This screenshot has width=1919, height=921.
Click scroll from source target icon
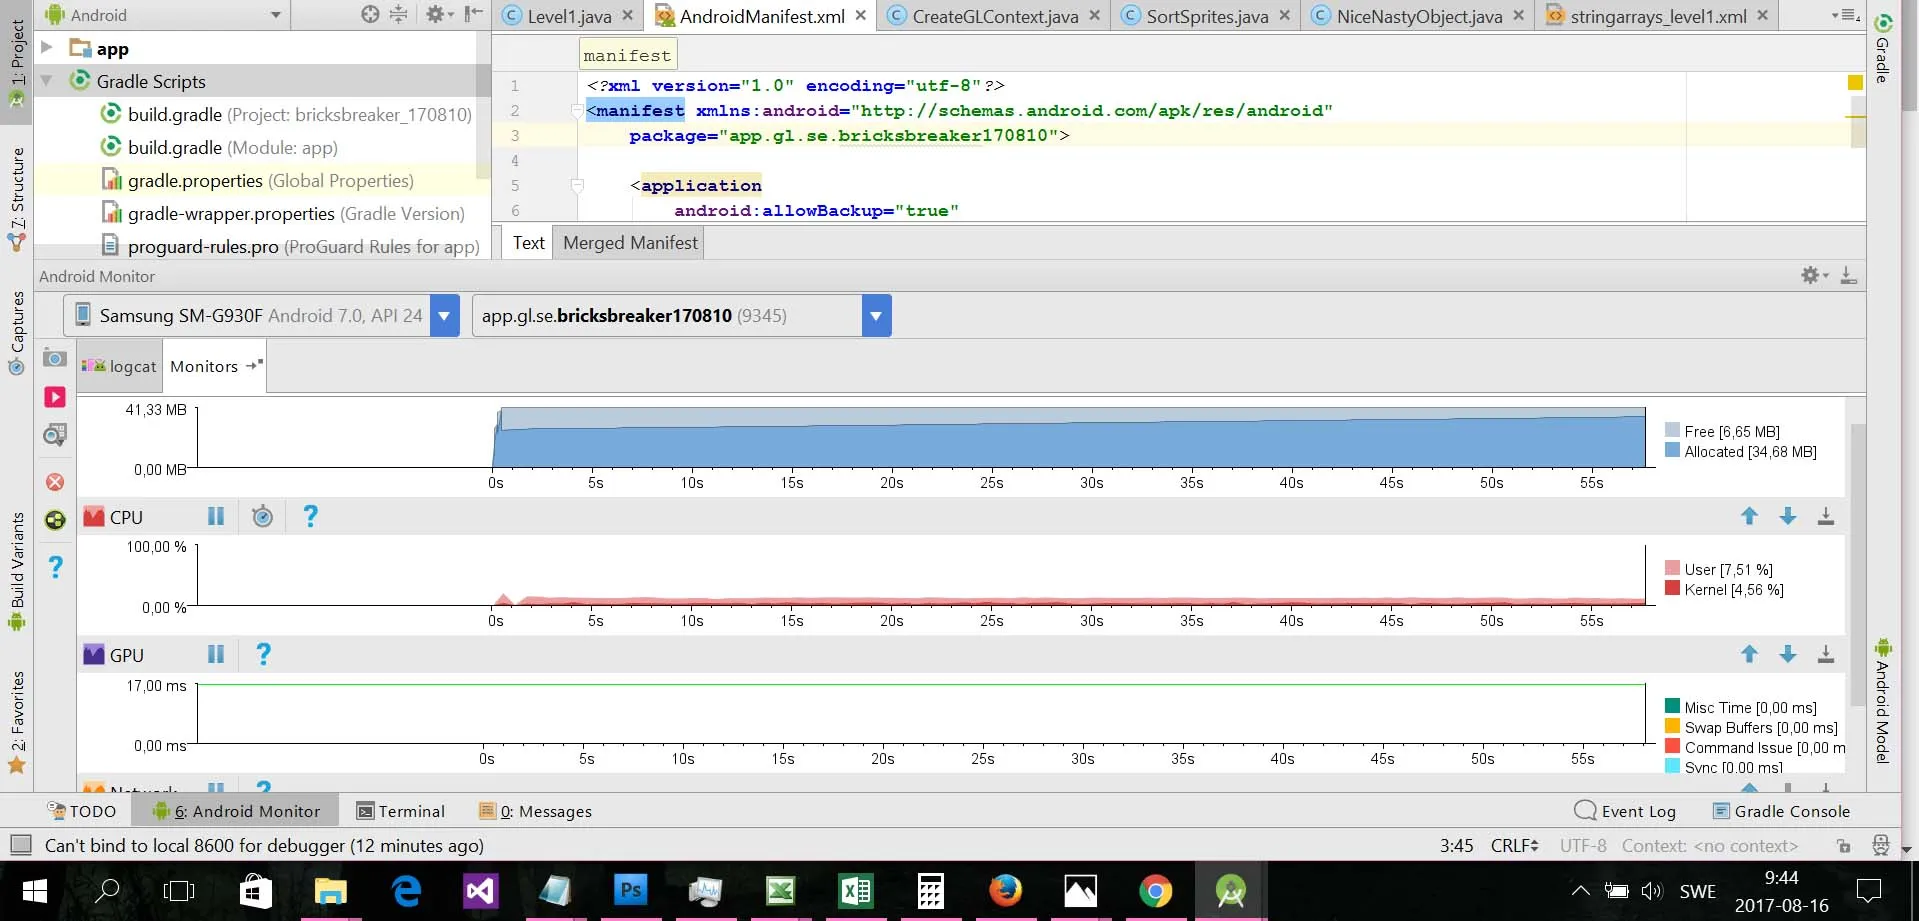tap(370, 14)
